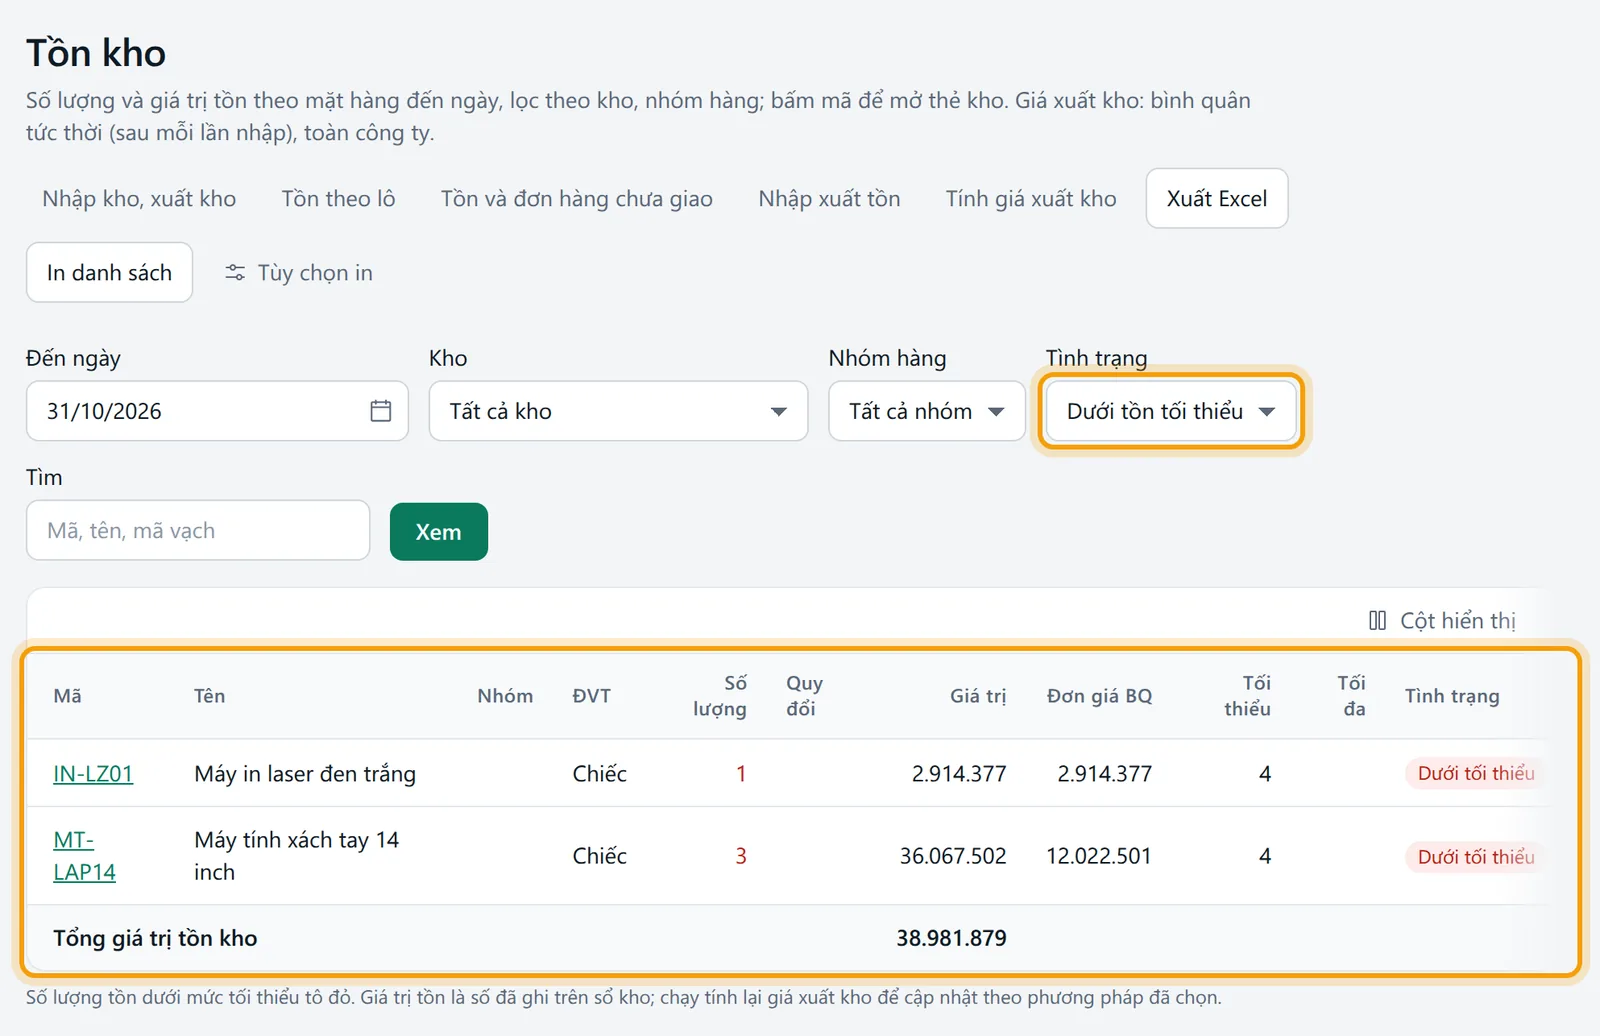
Task: Click the value 2.914.377 in Giá trị column
Action: 959,774
